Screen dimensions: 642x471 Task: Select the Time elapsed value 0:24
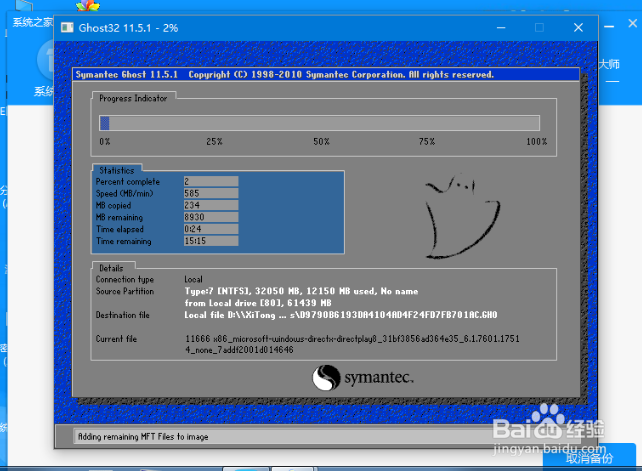(x=211, y=229)
